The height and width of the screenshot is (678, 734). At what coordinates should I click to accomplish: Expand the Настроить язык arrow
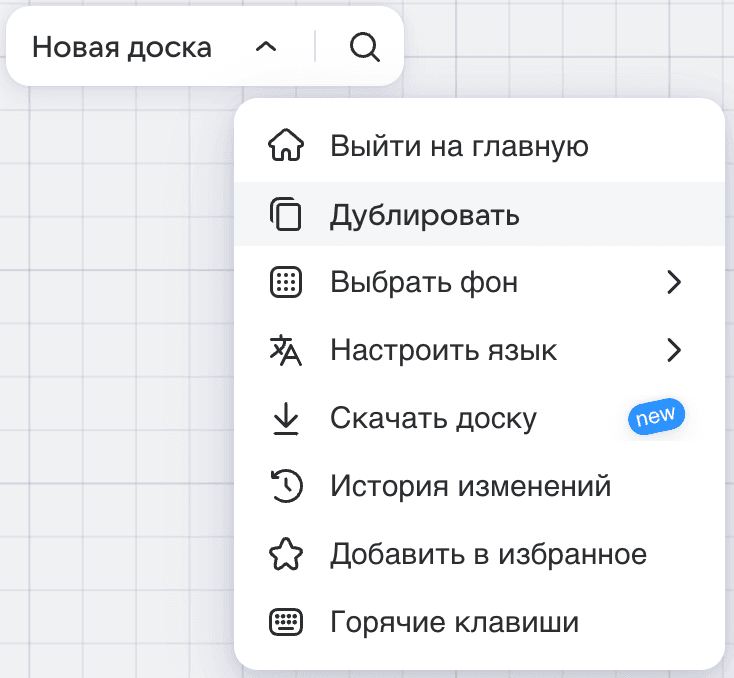[x=674, y=350]
